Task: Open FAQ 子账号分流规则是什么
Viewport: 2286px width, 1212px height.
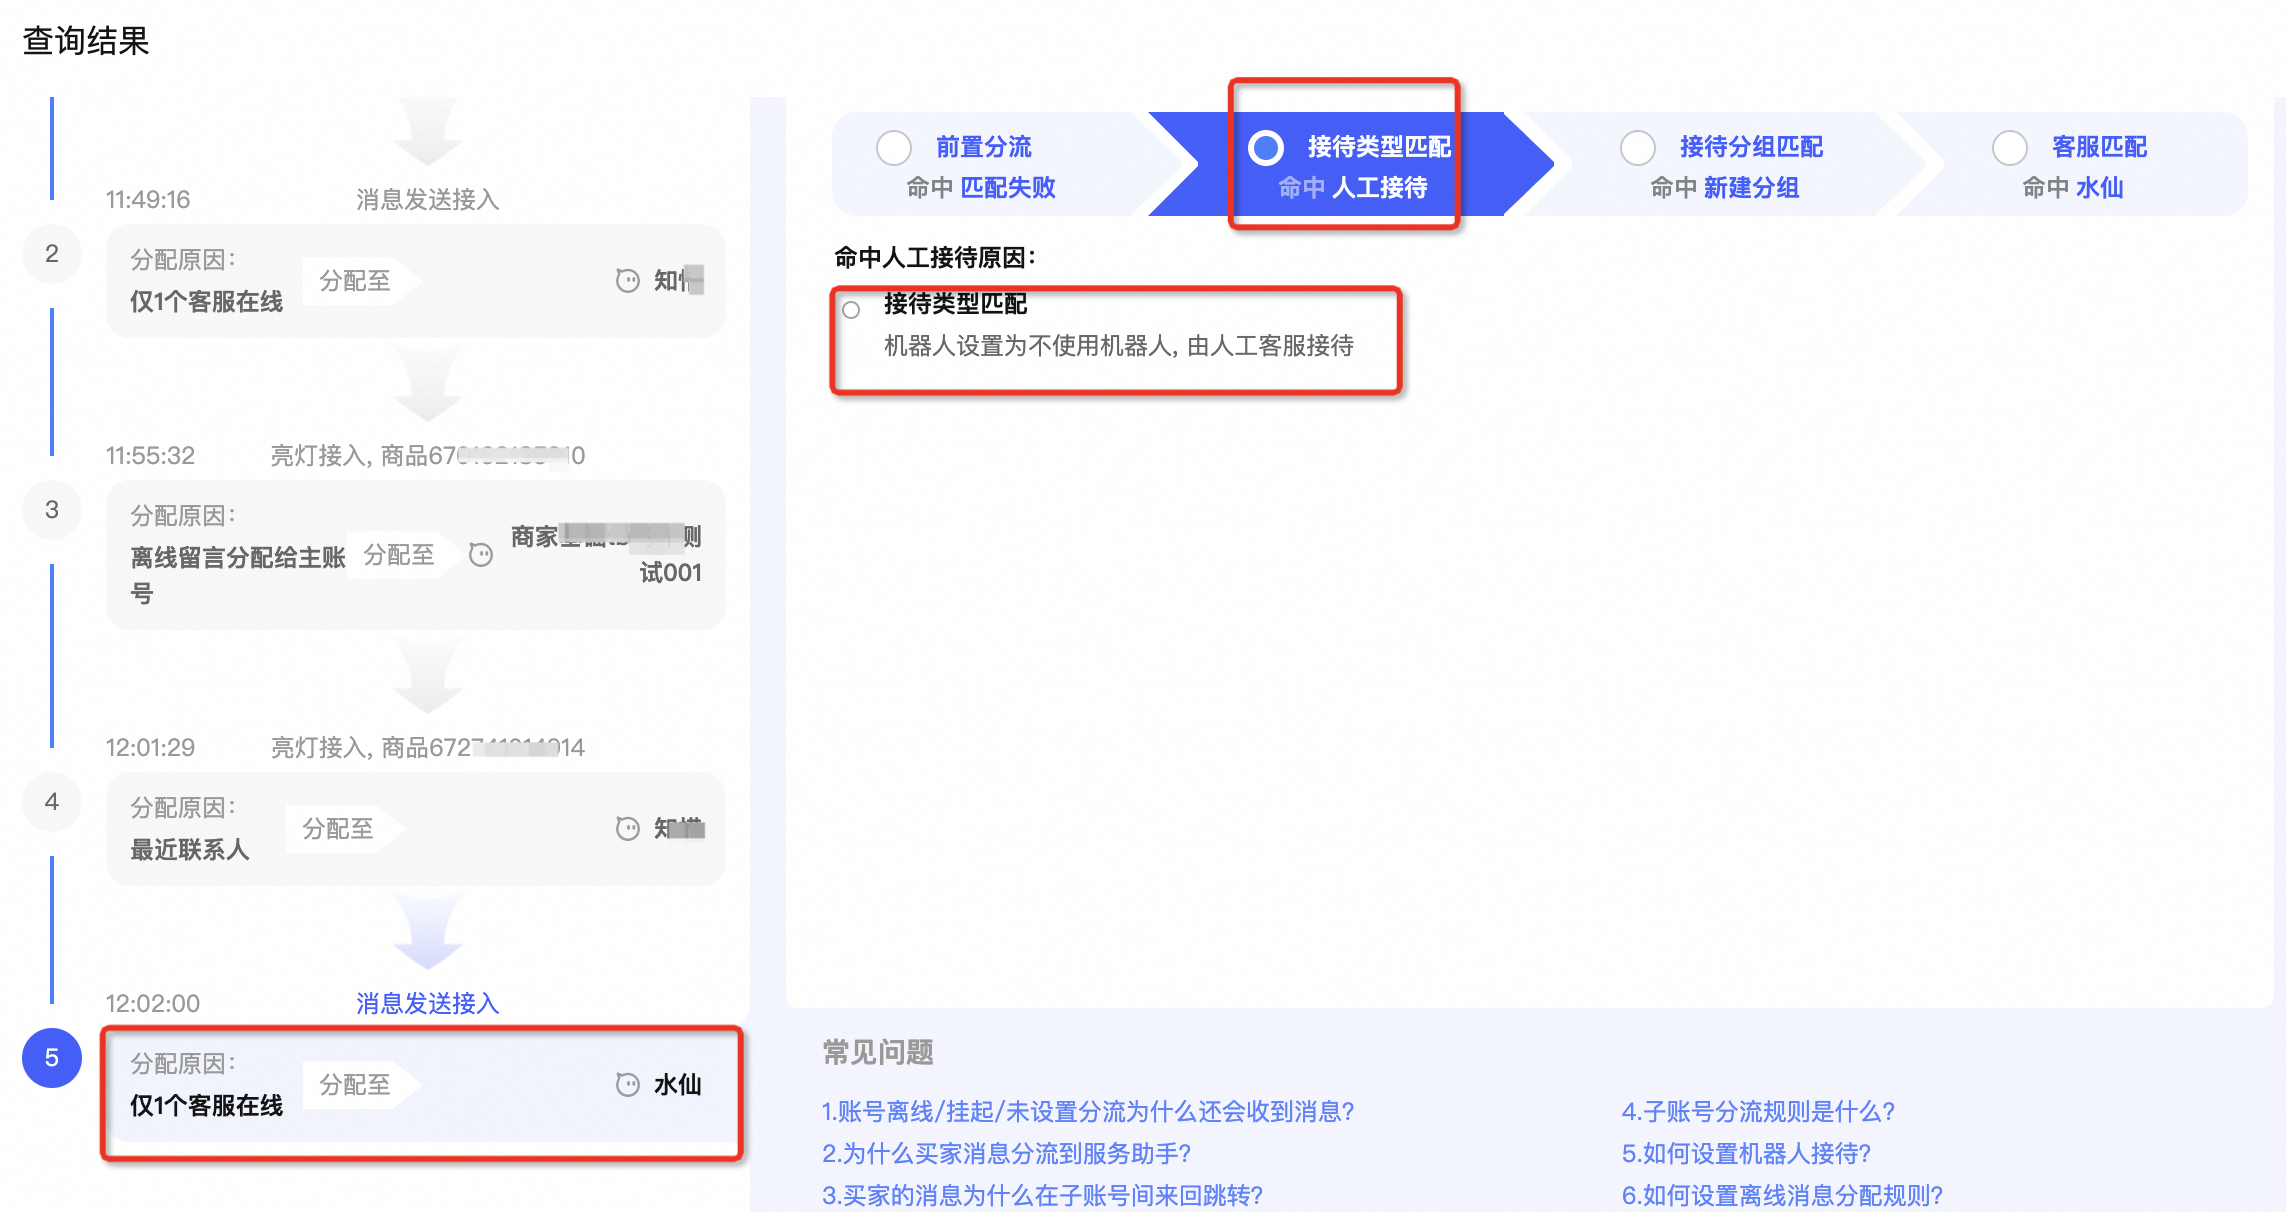Action: 1758,1111
